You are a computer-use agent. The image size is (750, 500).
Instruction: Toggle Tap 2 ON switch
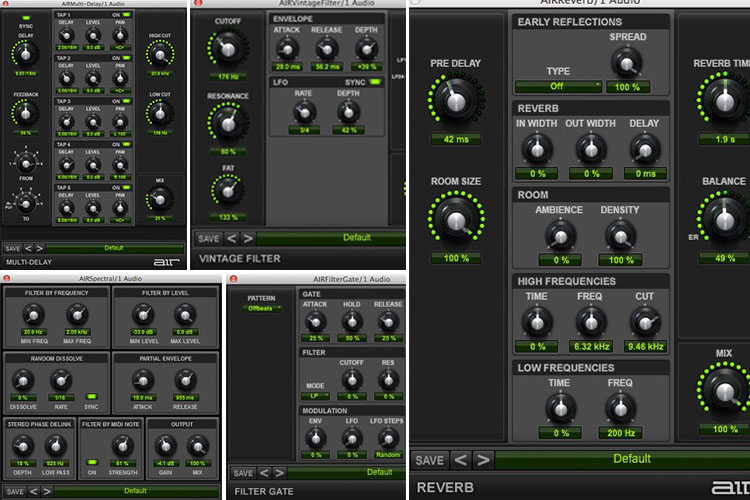coord(127,58)
